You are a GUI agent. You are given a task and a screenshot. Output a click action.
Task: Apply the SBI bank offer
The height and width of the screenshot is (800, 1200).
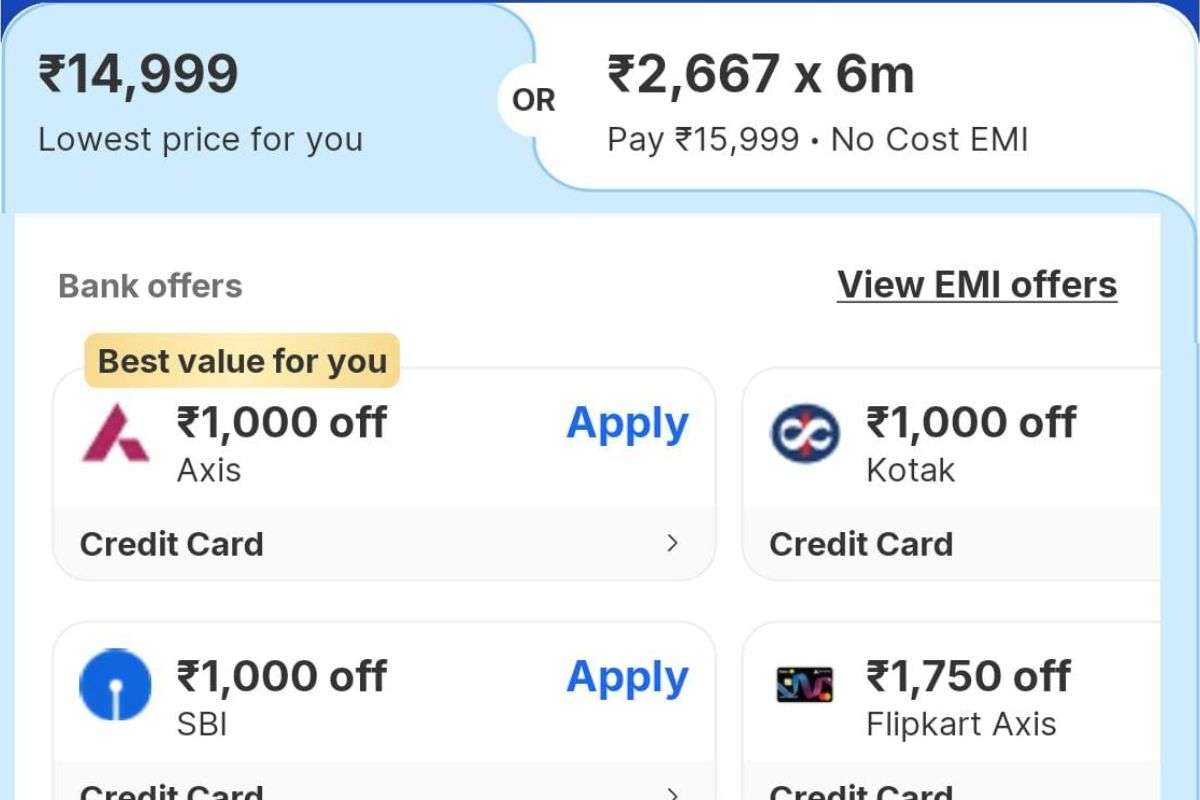(x=626, y=677)
